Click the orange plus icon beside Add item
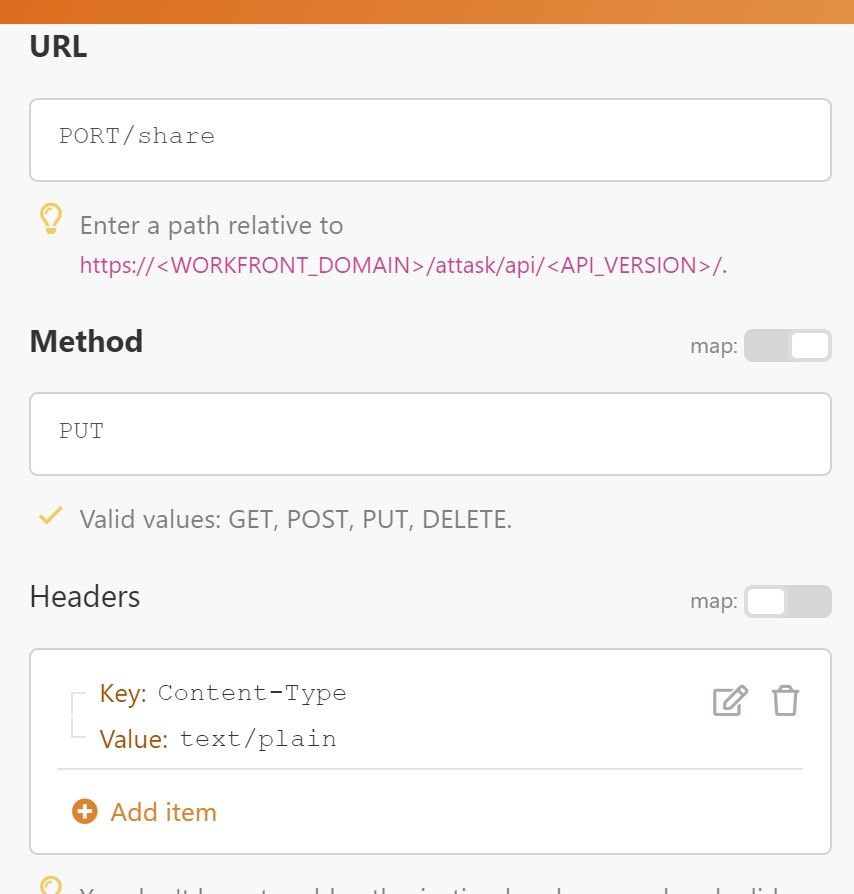 [85, 811]
